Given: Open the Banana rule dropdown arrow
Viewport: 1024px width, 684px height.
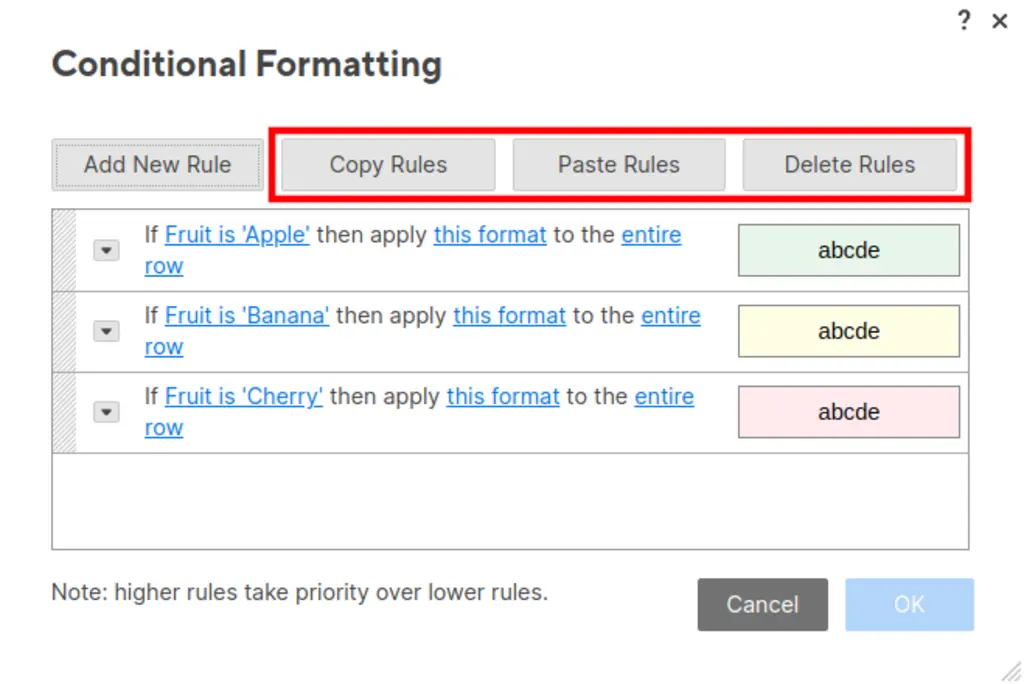Looking at the screenshot, I should coord(106,331).
